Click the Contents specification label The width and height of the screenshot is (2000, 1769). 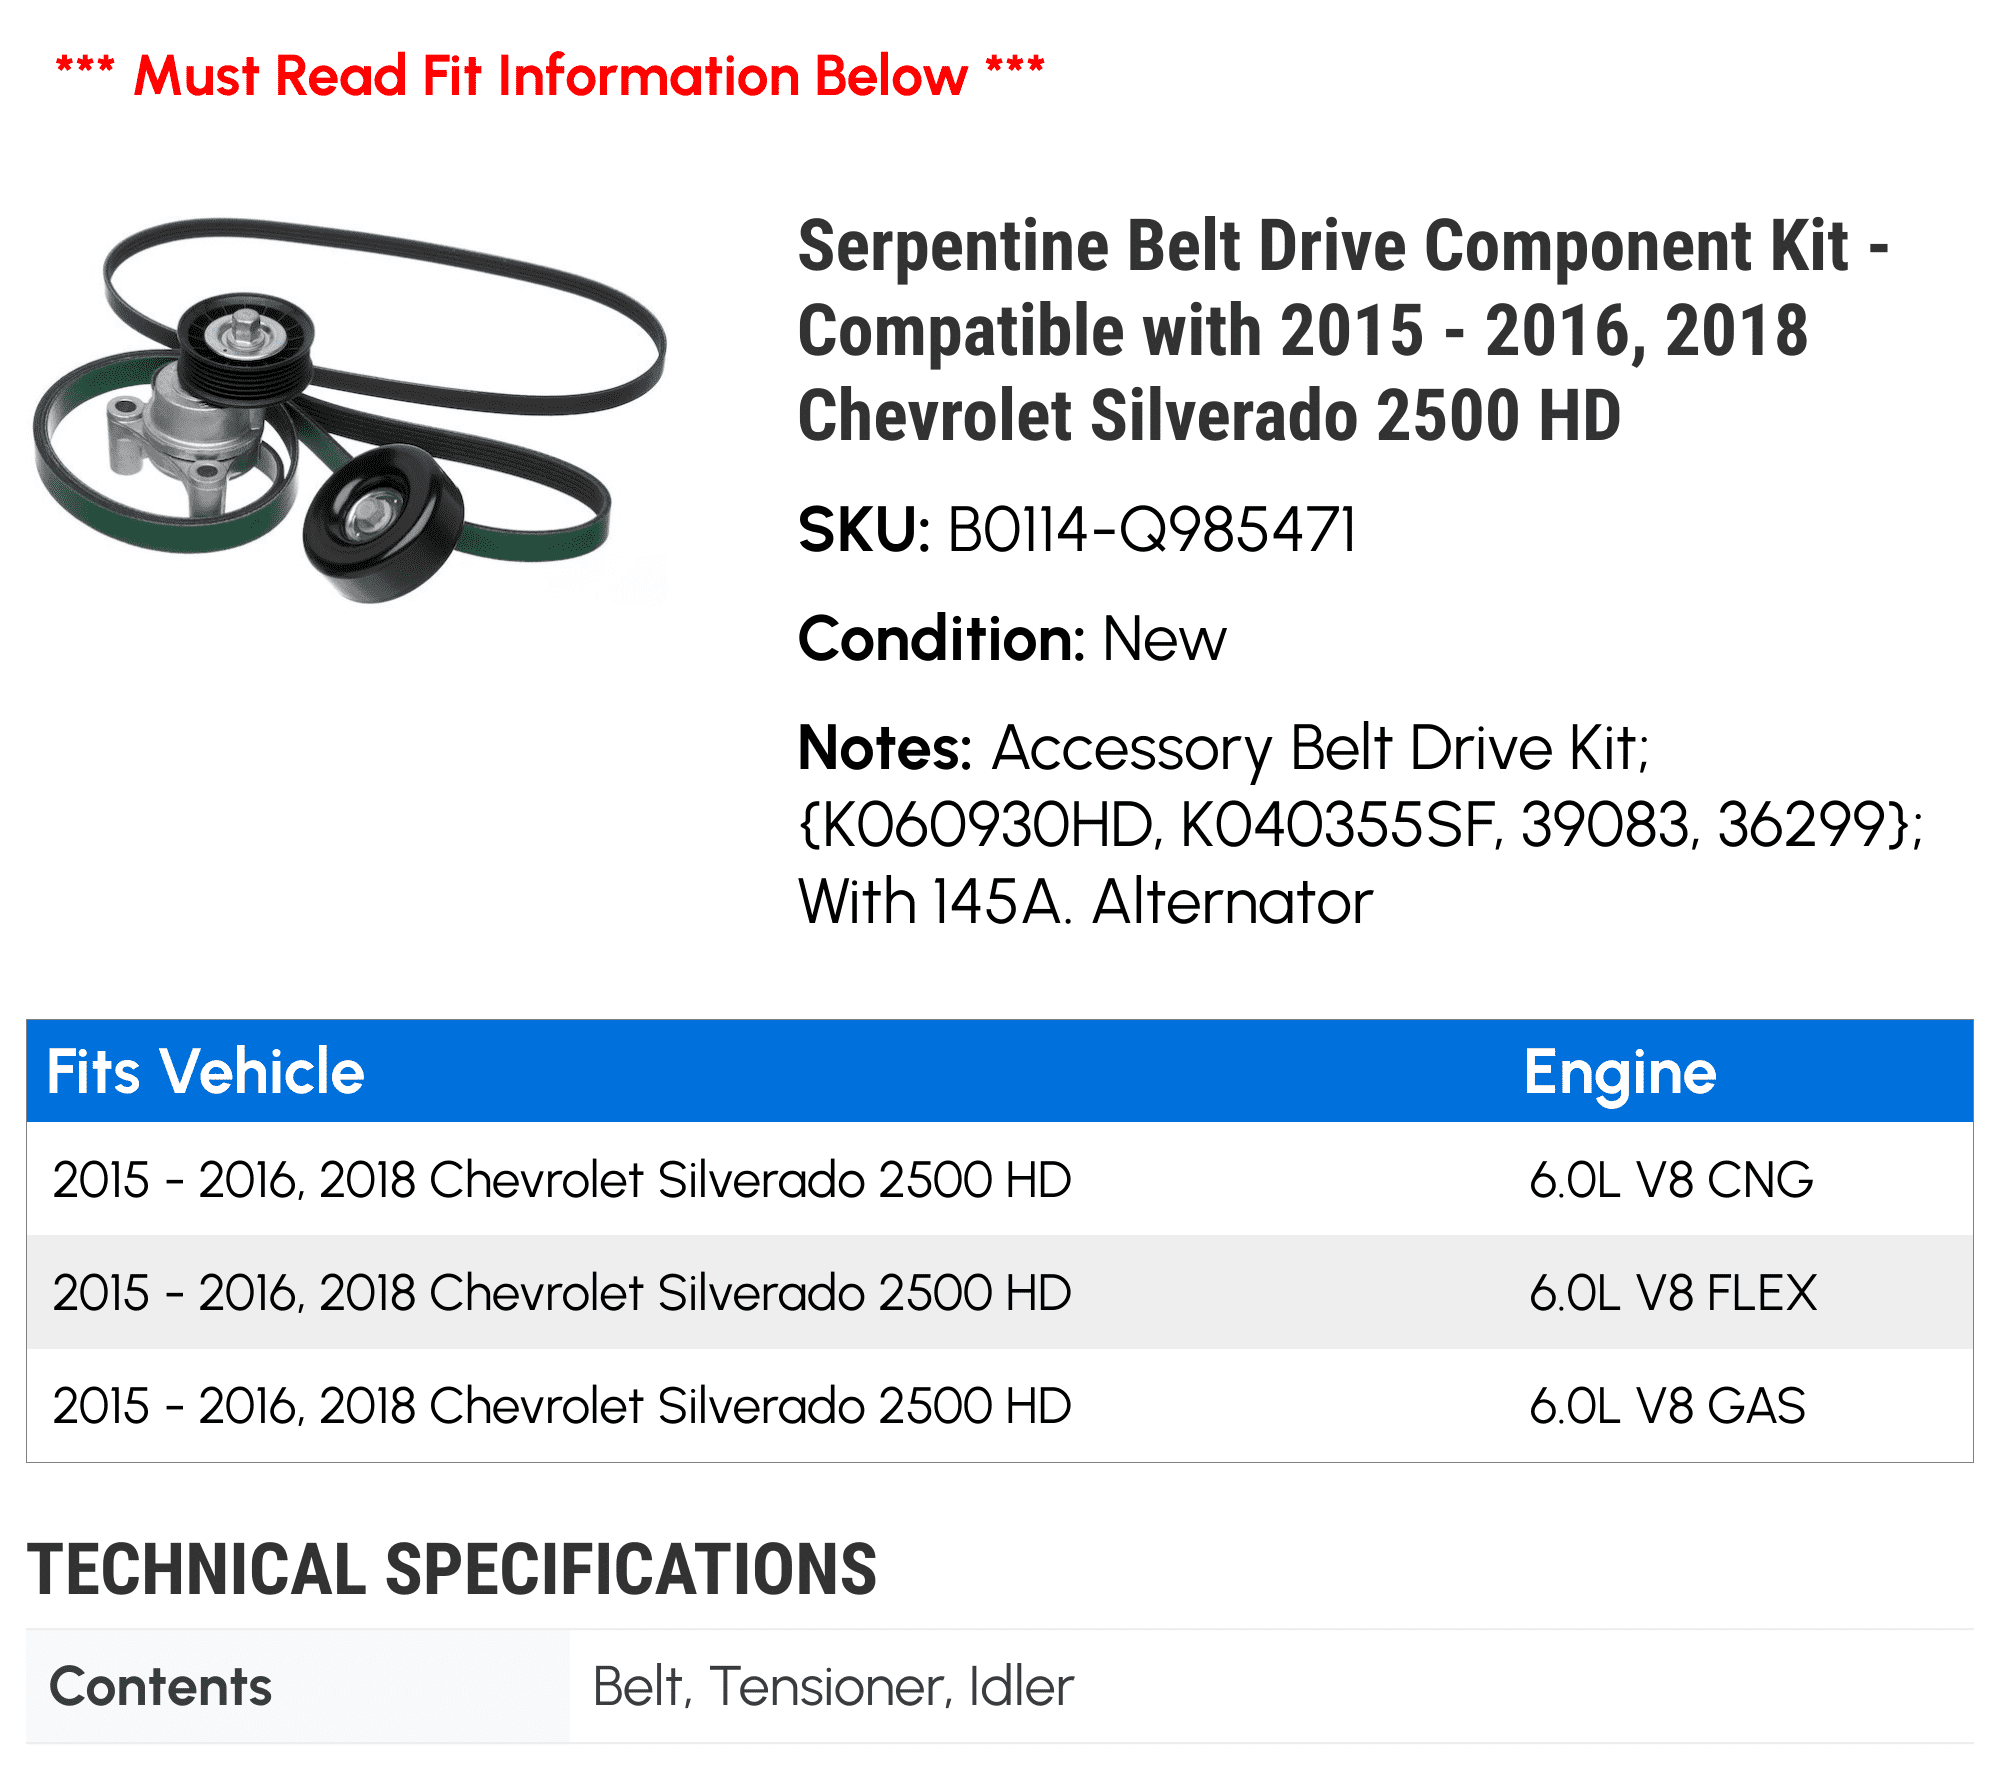[160, 1687]
